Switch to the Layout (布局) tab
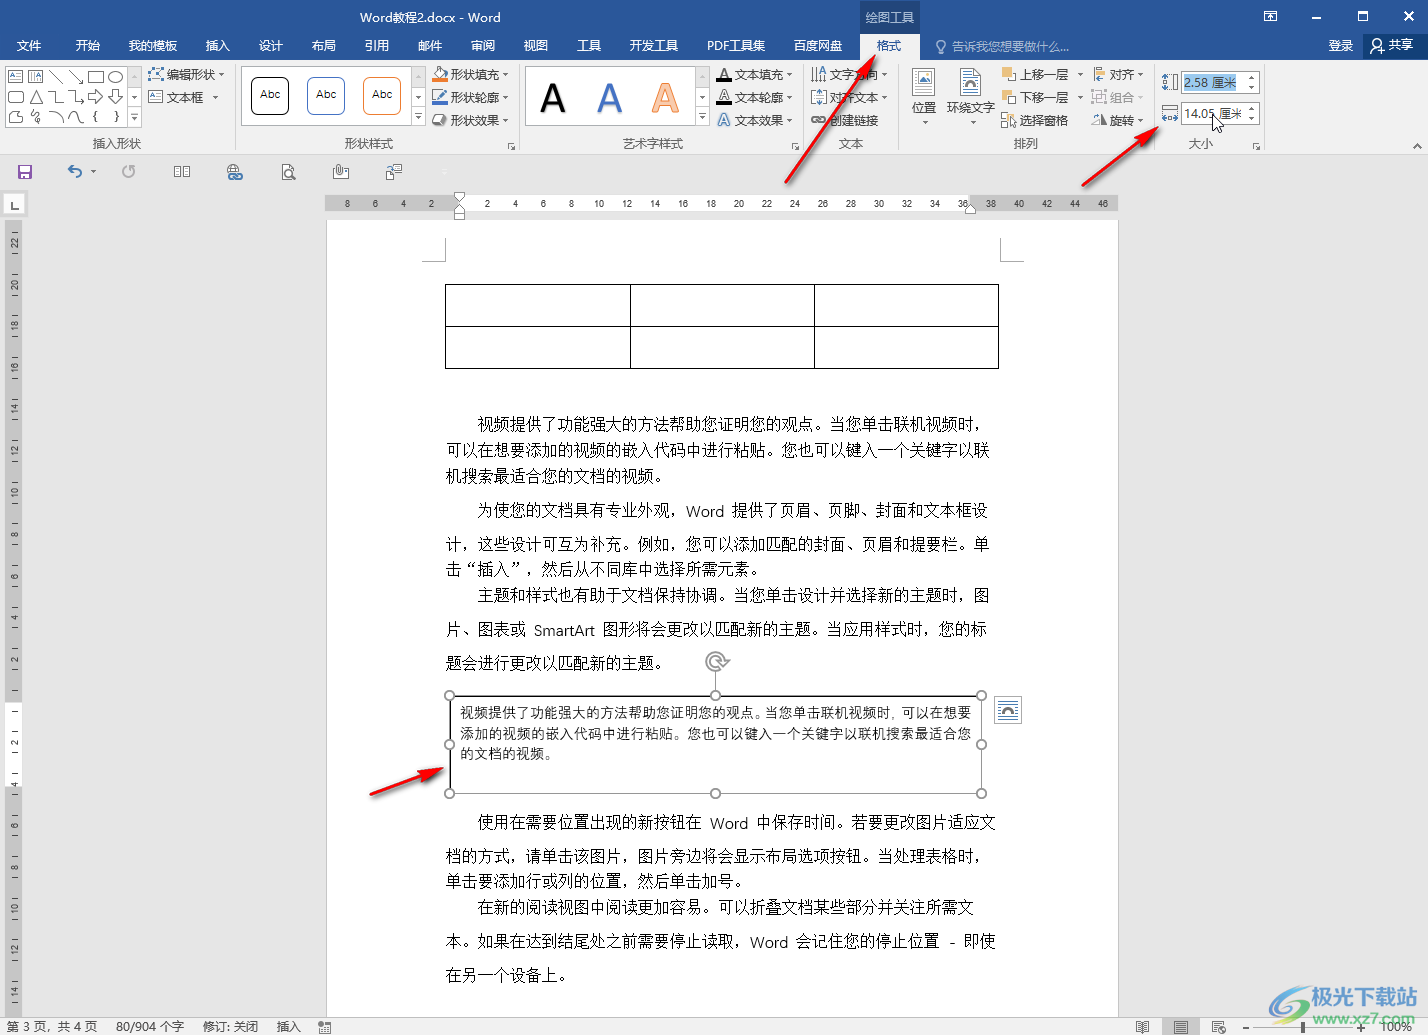 pos(323,46)
